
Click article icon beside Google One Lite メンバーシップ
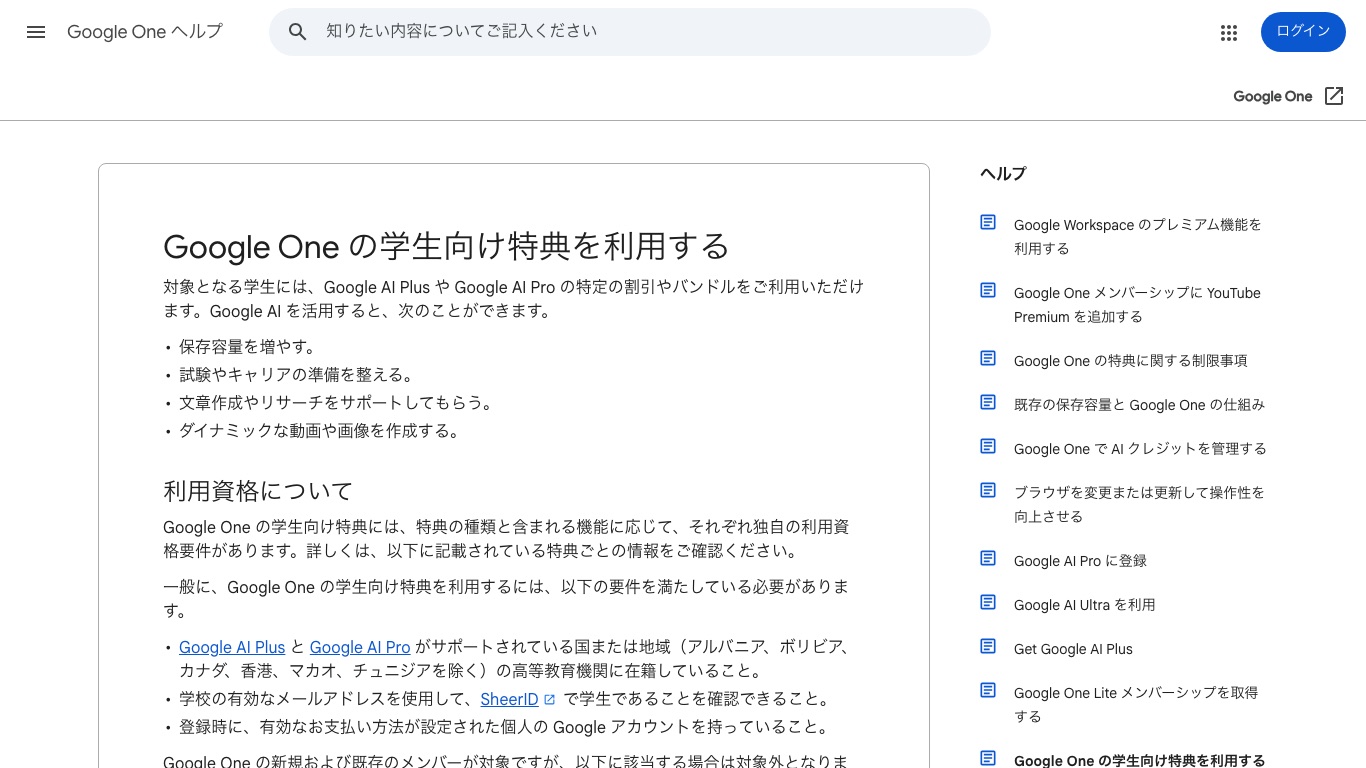pyautogui.click(x=988, y=691)
